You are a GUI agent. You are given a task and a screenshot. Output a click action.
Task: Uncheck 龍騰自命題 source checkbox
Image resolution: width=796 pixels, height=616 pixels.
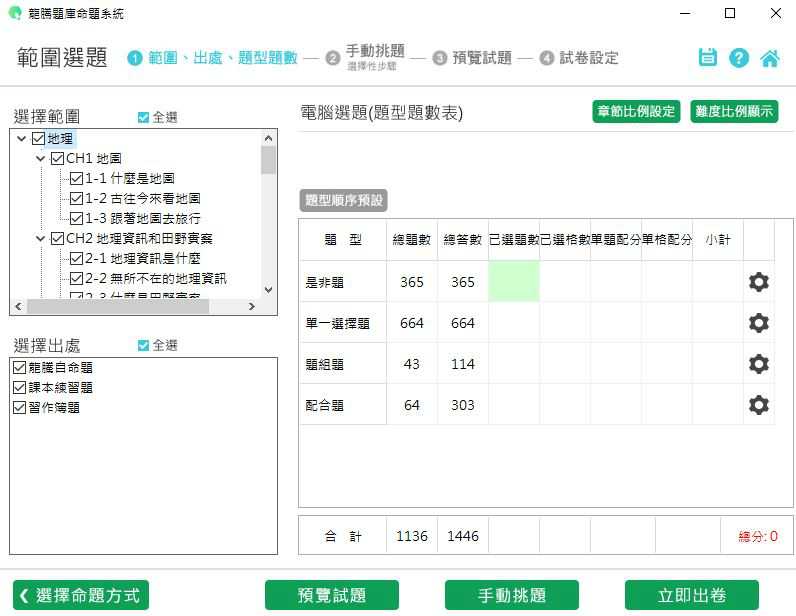19,367
